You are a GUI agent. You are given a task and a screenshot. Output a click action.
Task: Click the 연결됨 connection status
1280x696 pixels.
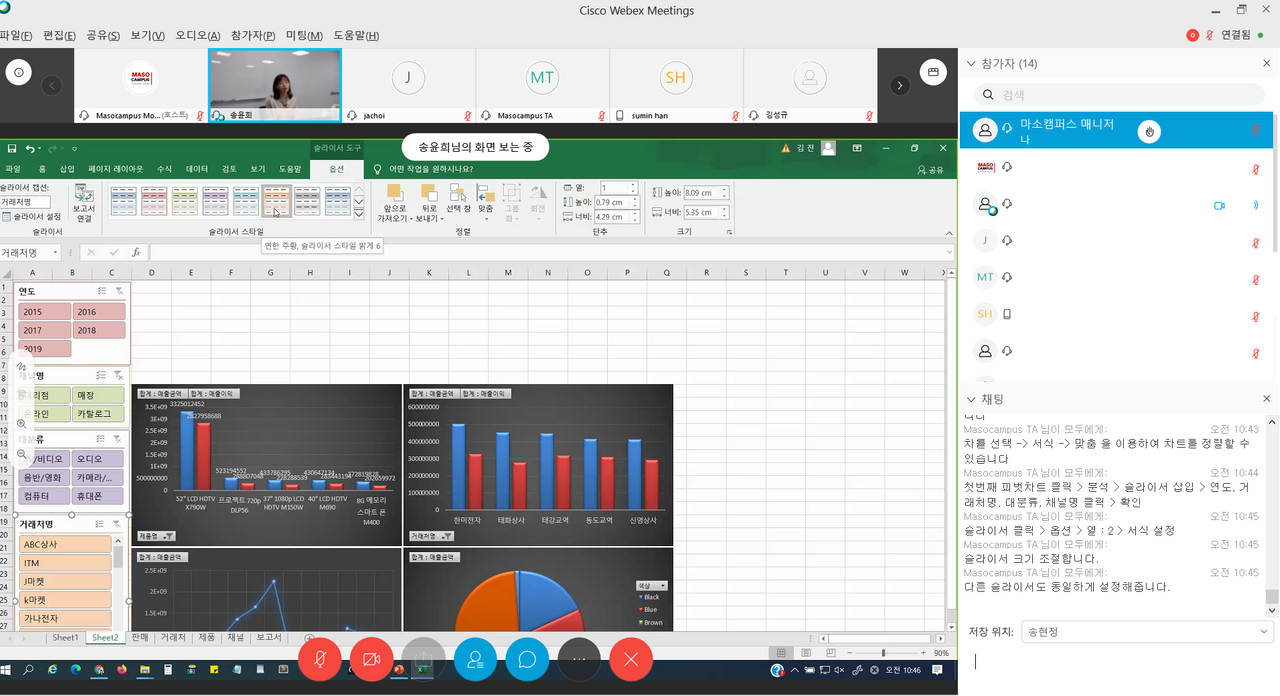click(1235, 35)
